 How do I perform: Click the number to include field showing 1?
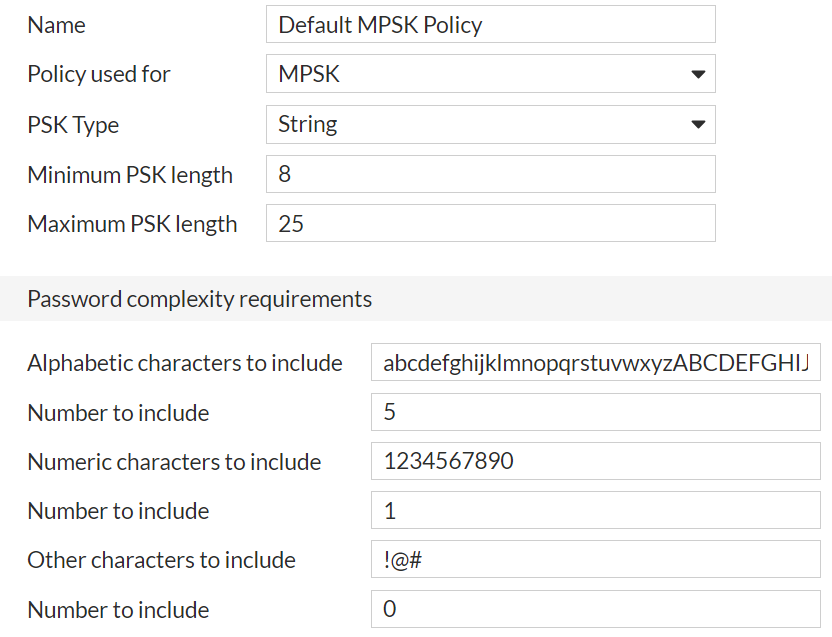[595, 510]
